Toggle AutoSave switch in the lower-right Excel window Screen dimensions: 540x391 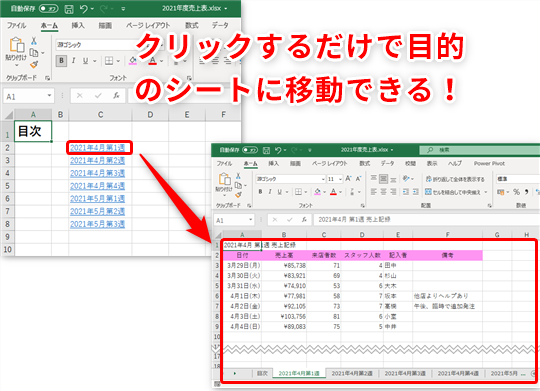[x=250, y=150]
